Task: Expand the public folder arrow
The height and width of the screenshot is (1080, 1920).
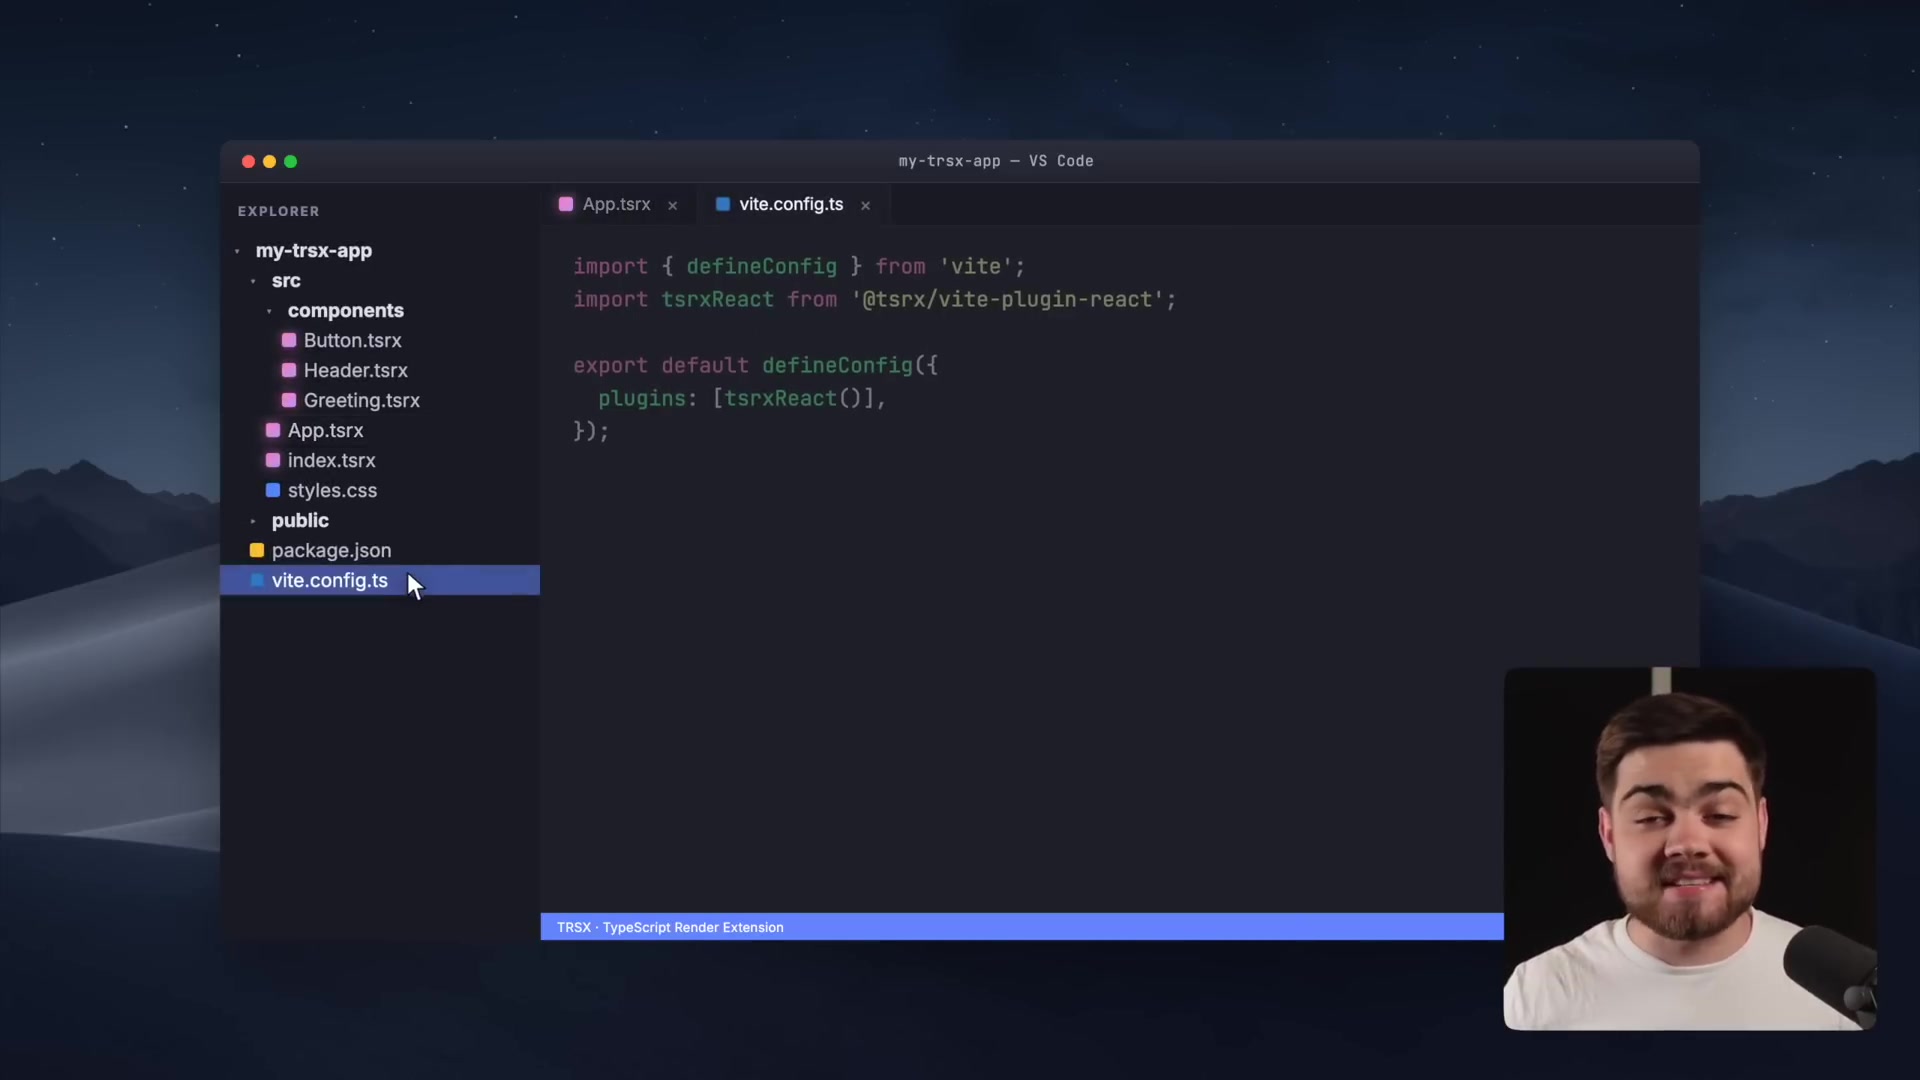Action: (254, 521)
